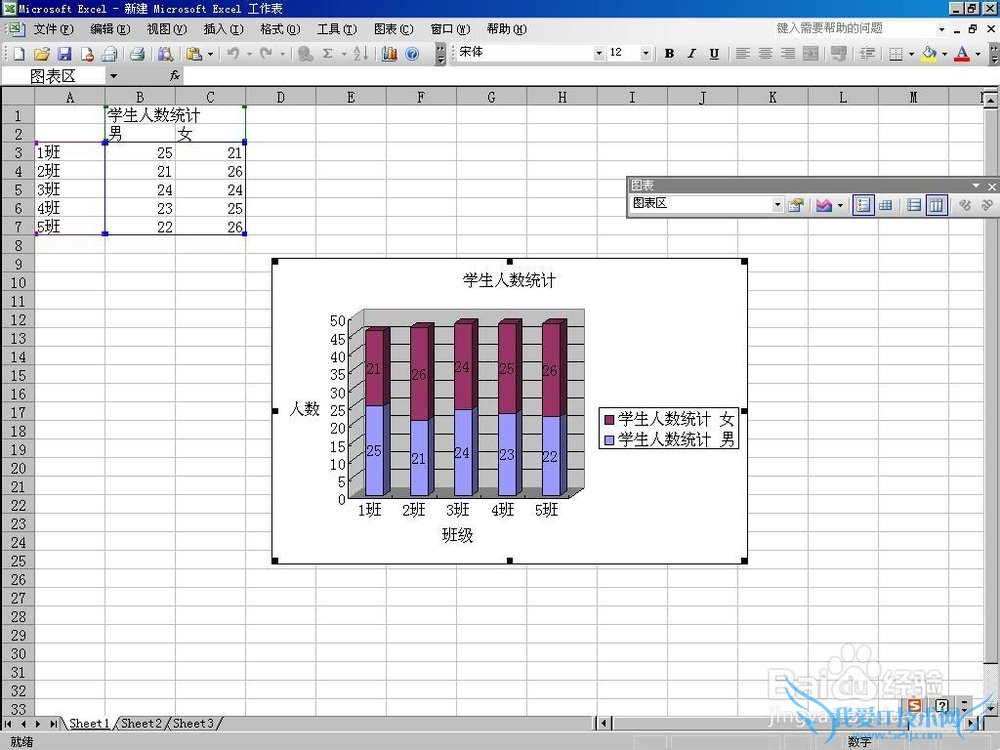The height and width of the screenshot is (750, 1000).
Task: Click the AutoSum sigma icon
Action: pyautogui.click(x=328, y=54)
